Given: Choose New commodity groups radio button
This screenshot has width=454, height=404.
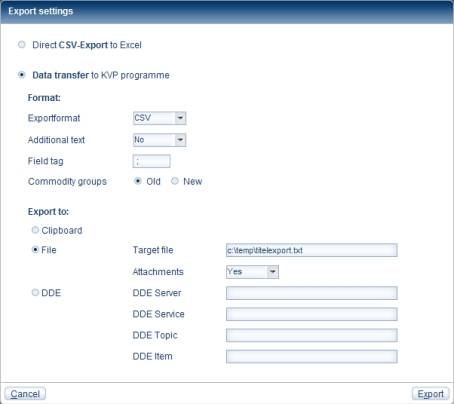Looking at the screenshot, I should point(175,181).
